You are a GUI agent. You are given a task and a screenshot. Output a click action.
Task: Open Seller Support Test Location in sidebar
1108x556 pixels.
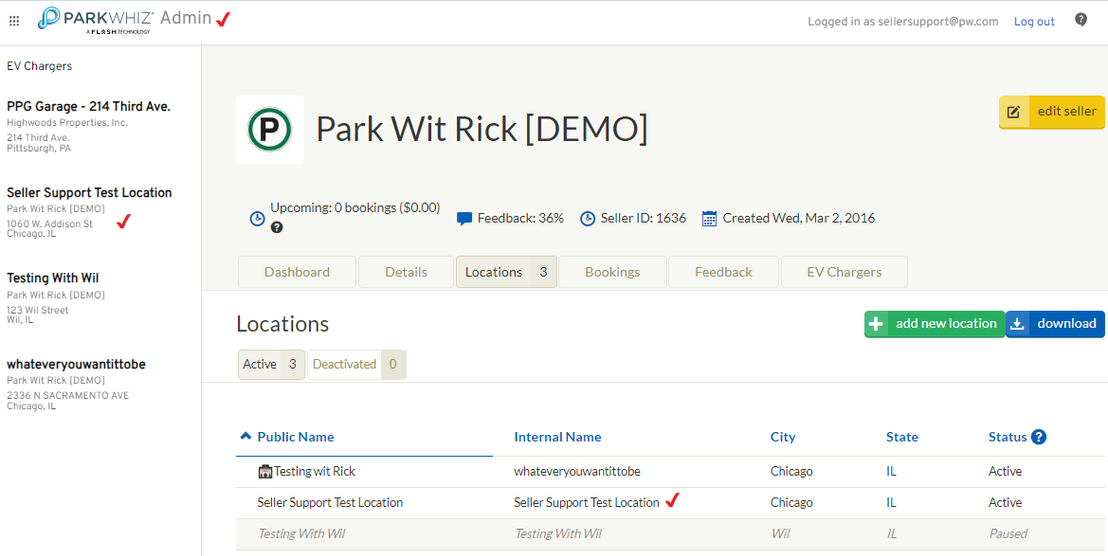click(x=89, y=192)
